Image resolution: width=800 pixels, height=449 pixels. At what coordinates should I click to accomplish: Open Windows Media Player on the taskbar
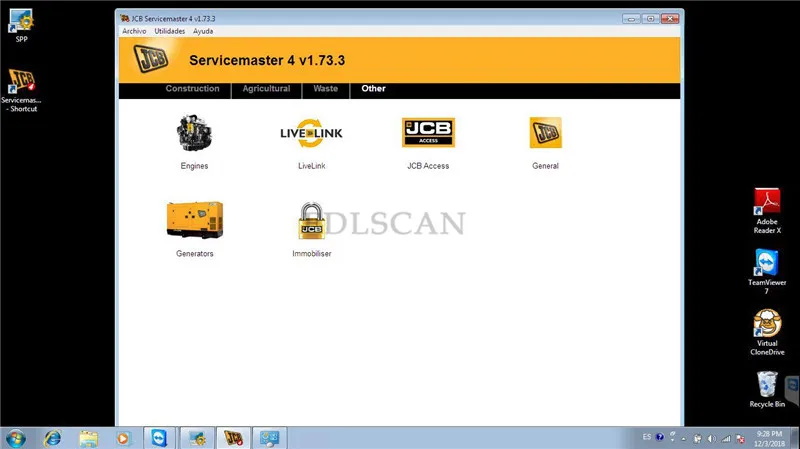click(x=122, y=438)
